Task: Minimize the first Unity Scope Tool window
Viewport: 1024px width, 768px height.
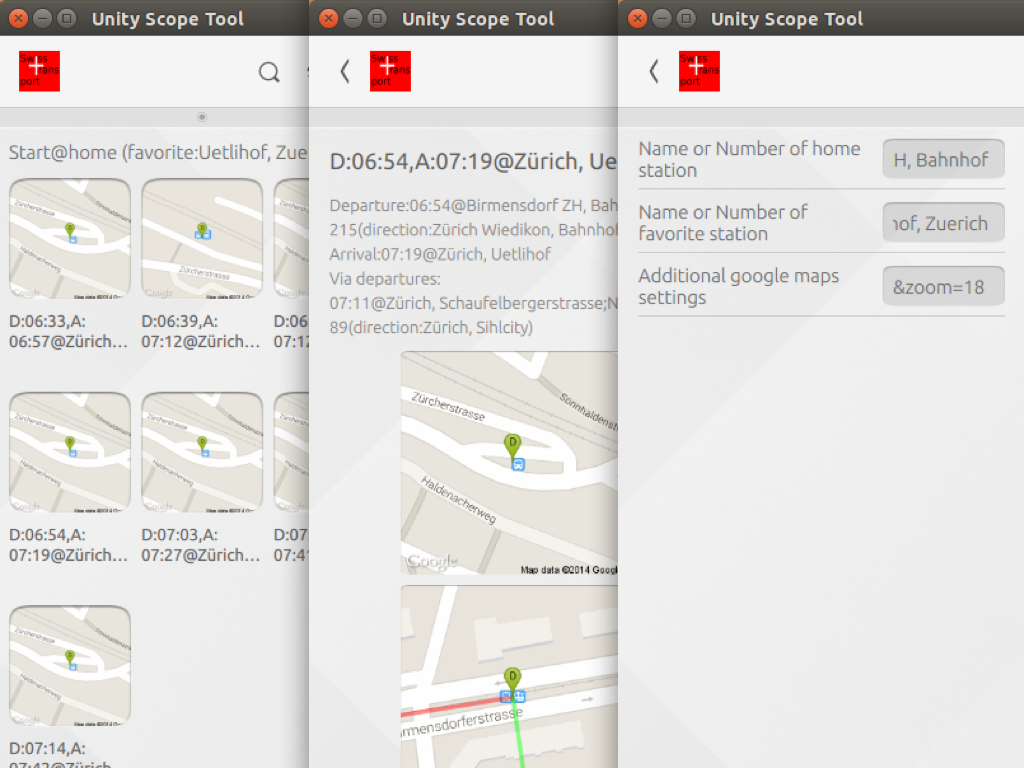Action: [42, 18]
